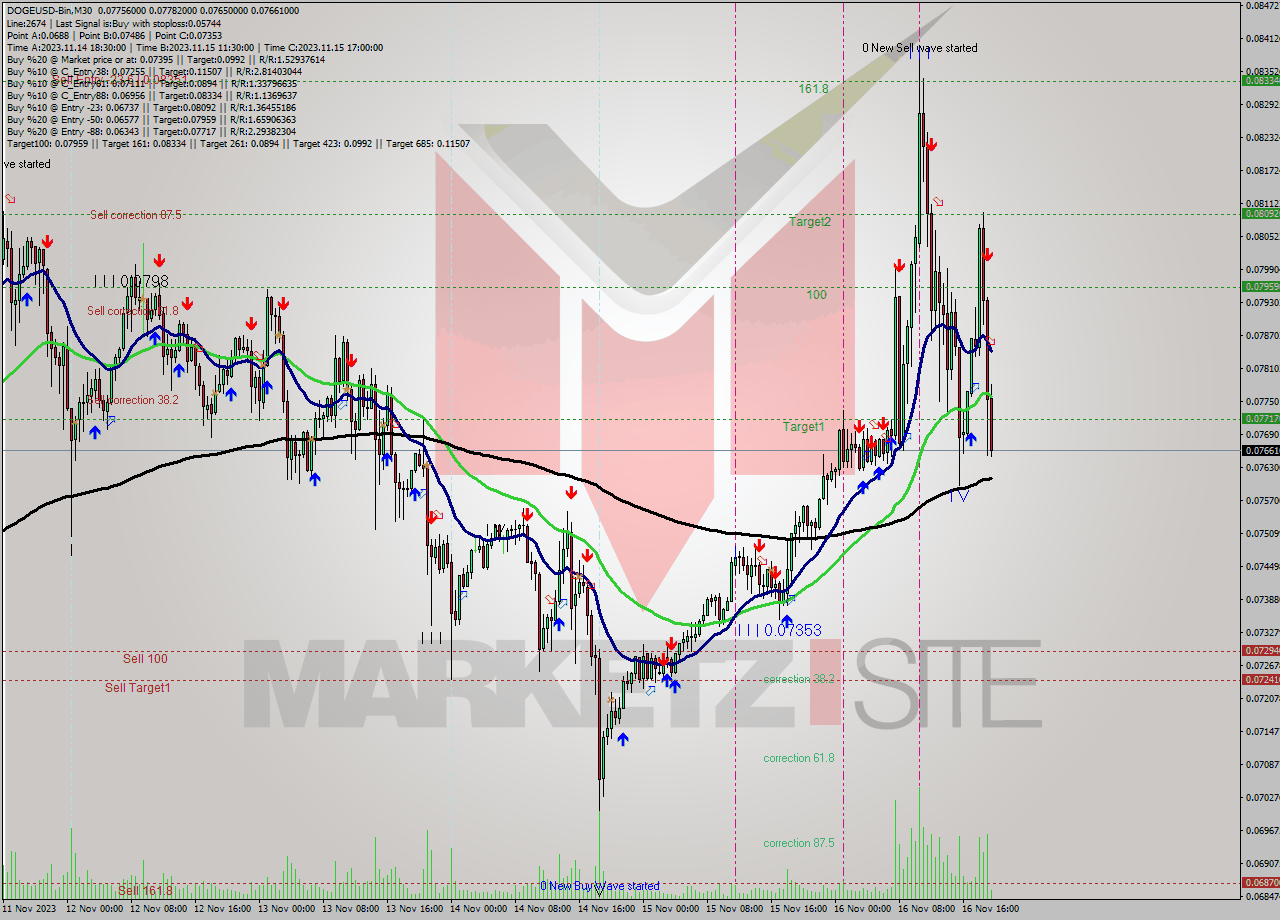Click the '15 Nov 08:00' time axis label
This screenshot has width=1280, height=920.
[733, 909]
